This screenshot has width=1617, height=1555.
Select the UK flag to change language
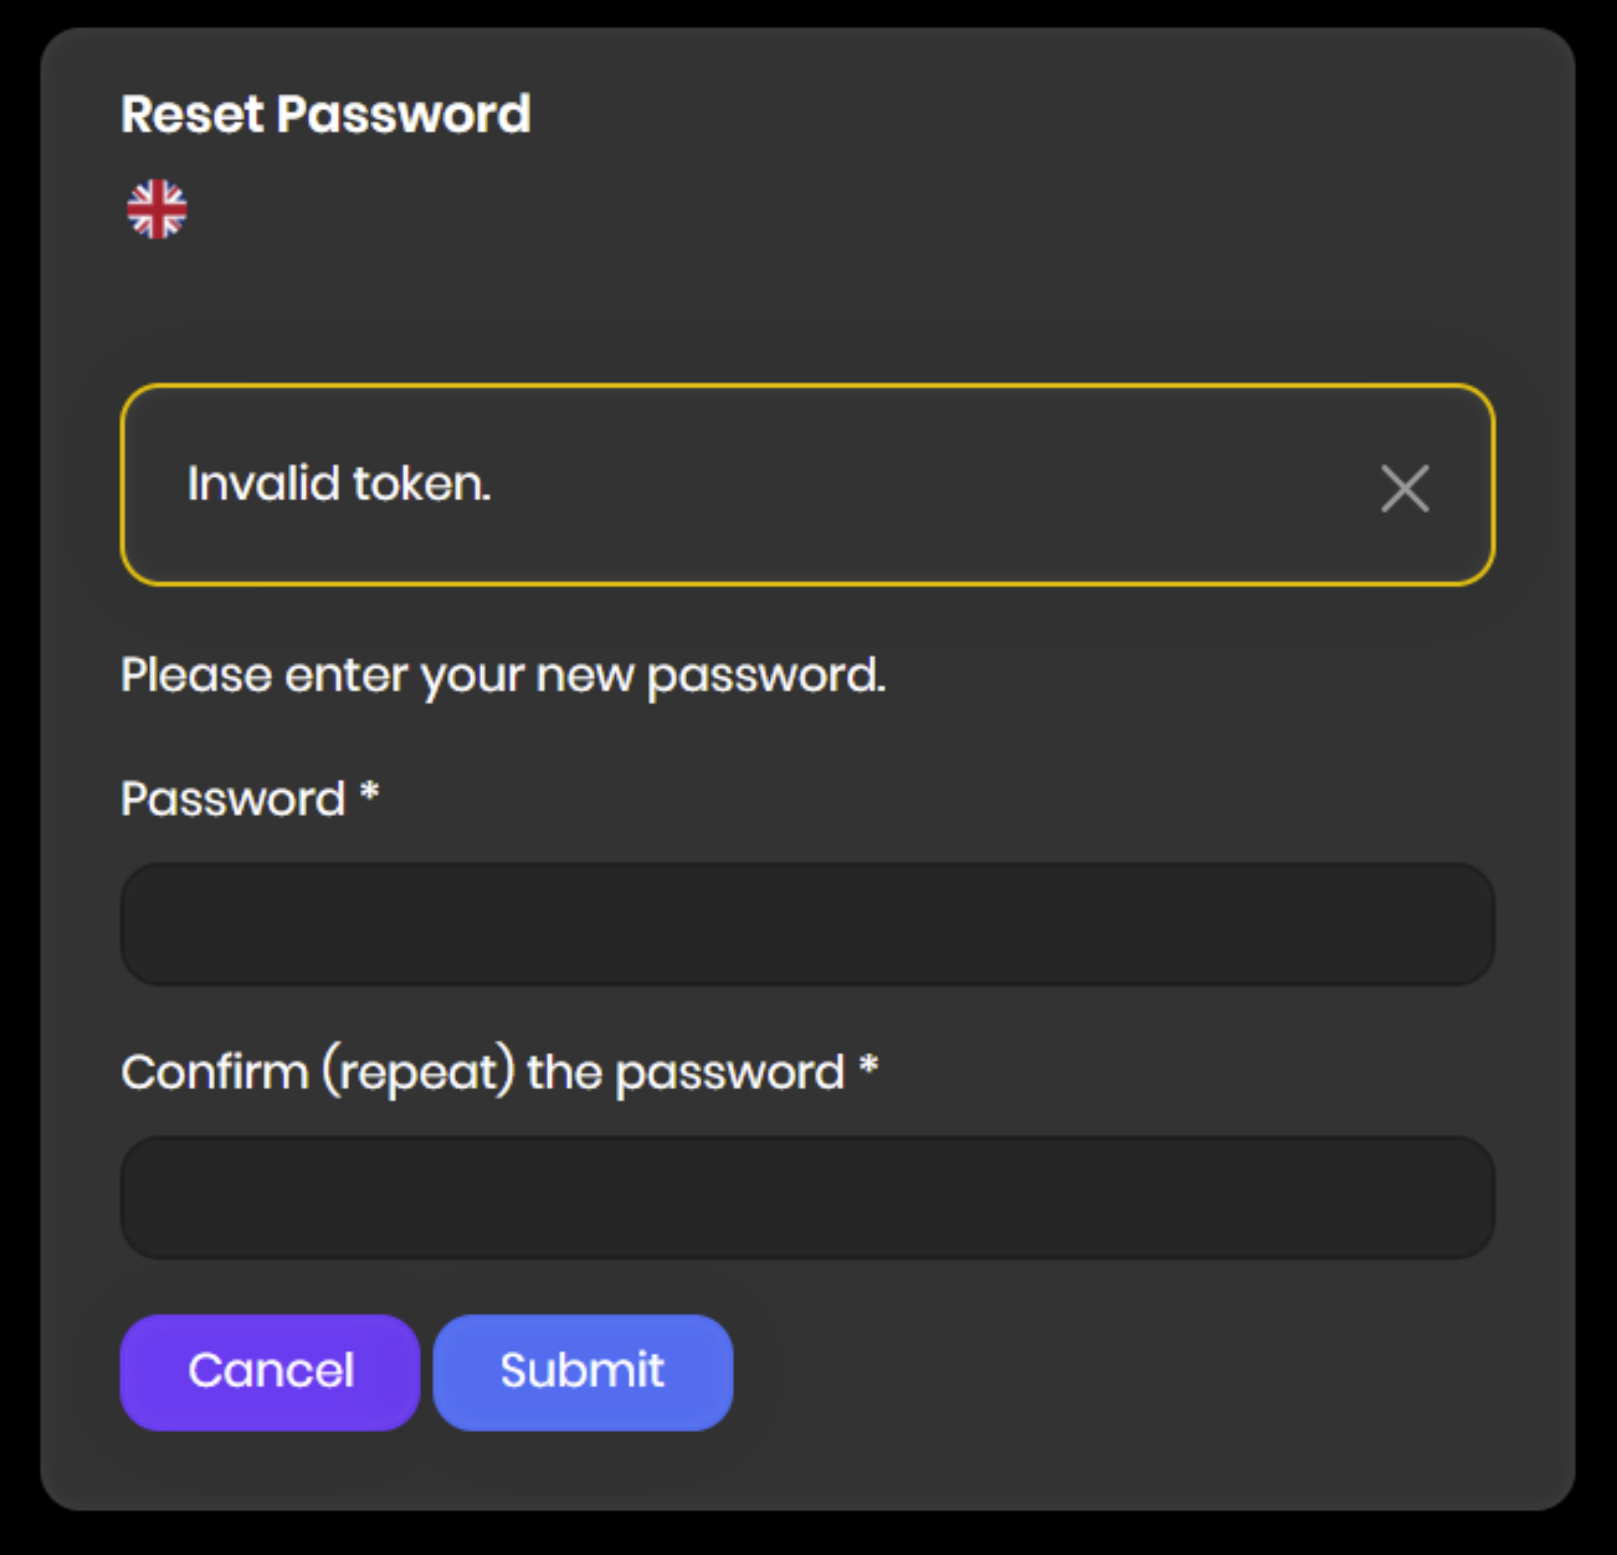[156, 207]
